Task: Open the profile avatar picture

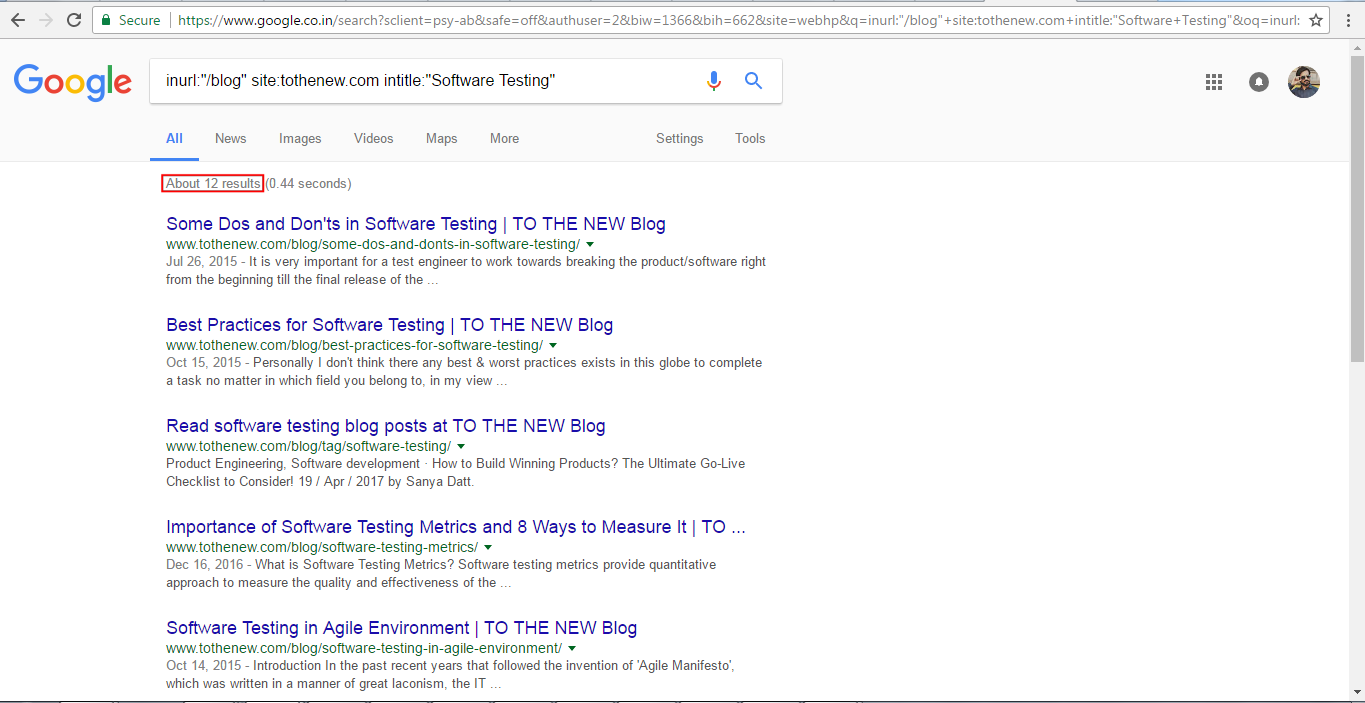Action: 1303,81
